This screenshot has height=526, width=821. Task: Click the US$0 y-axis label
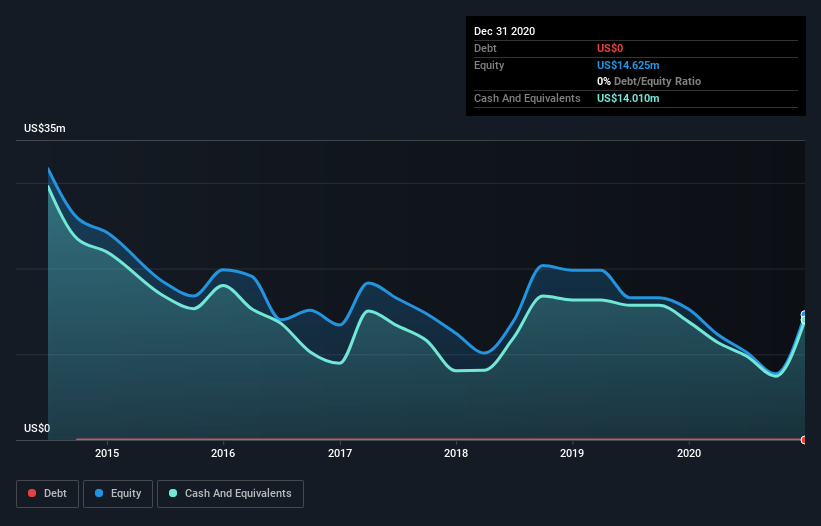point(37,428)
